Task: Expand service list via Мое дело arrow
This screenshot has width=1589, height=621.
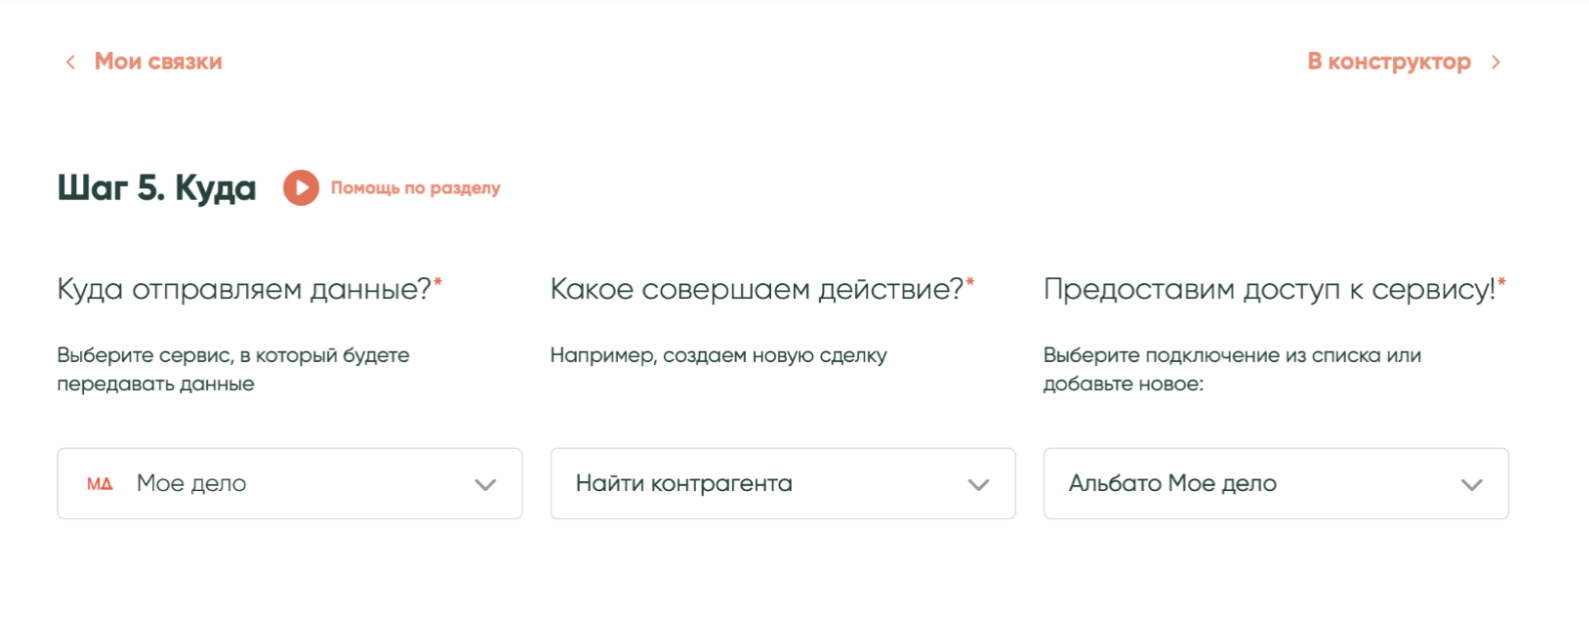Action: pos(485,485)
